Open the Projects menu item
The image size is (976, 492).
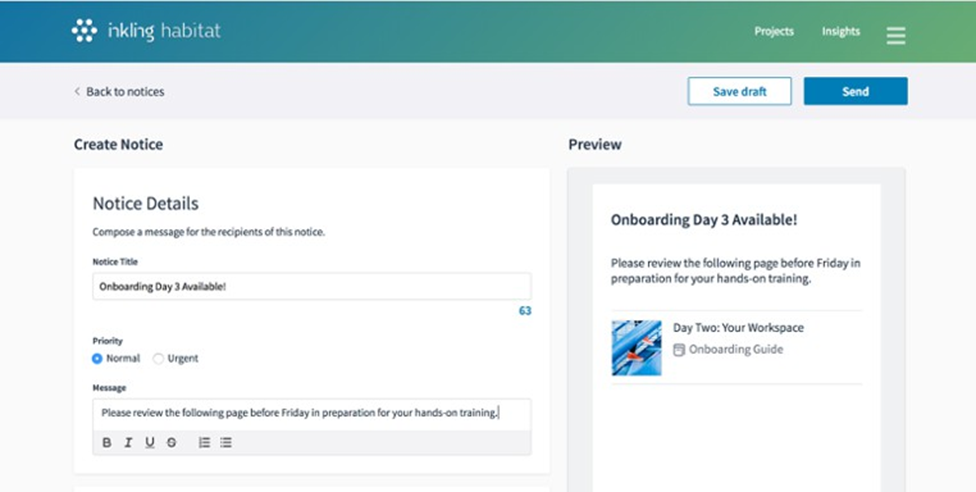(773, 31)
